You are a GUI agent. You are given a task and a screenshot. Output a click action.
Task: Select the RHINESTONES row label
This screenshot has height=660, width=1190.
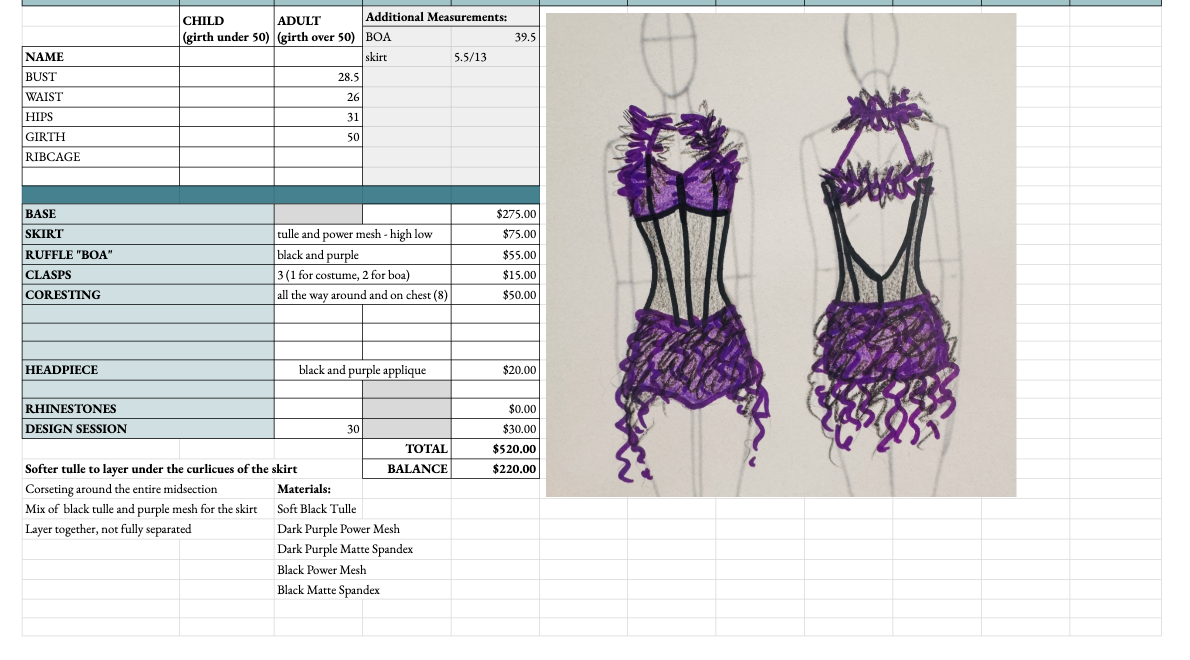pyautogui.click(x=148, y=408)
